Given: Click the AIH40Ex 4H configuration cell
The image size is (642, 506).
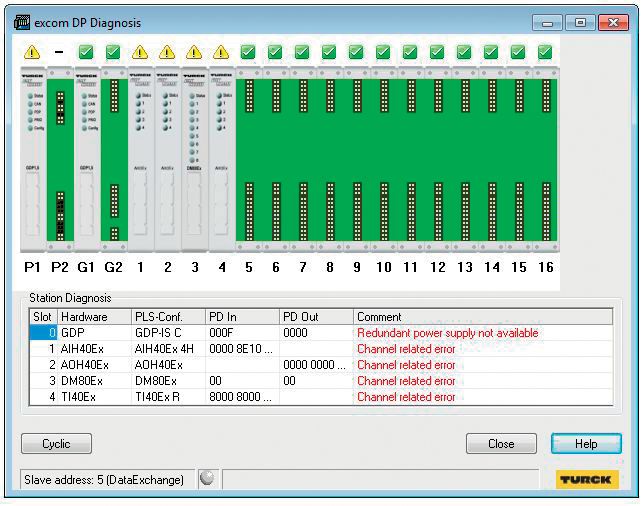Looking at the screenshot, I should pyautogui.click(x=168, y=349).
